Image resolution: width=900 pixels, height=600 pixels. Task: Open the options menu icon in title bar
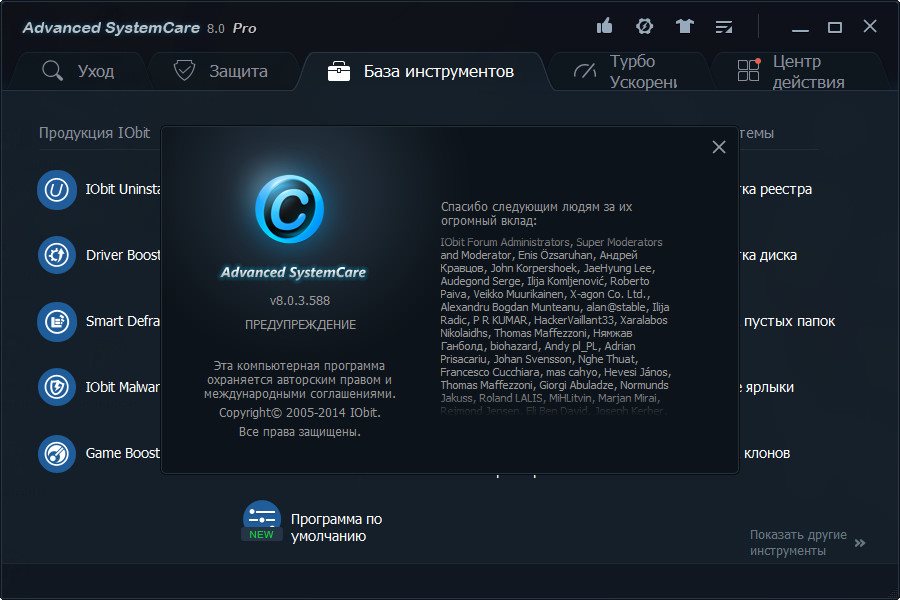coord(724,26)
